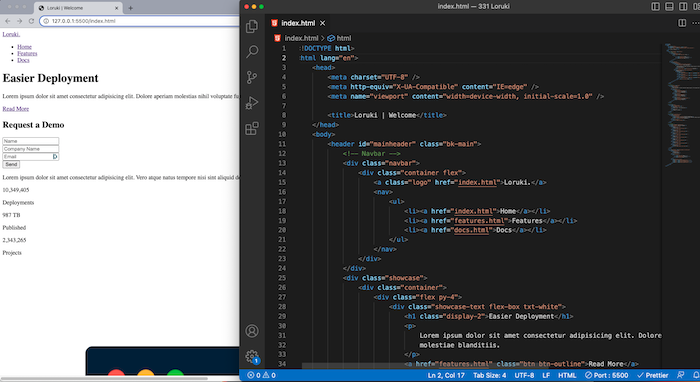Open the Run and Debug view
Screen dimensions: 700x382
click(252, 103)
